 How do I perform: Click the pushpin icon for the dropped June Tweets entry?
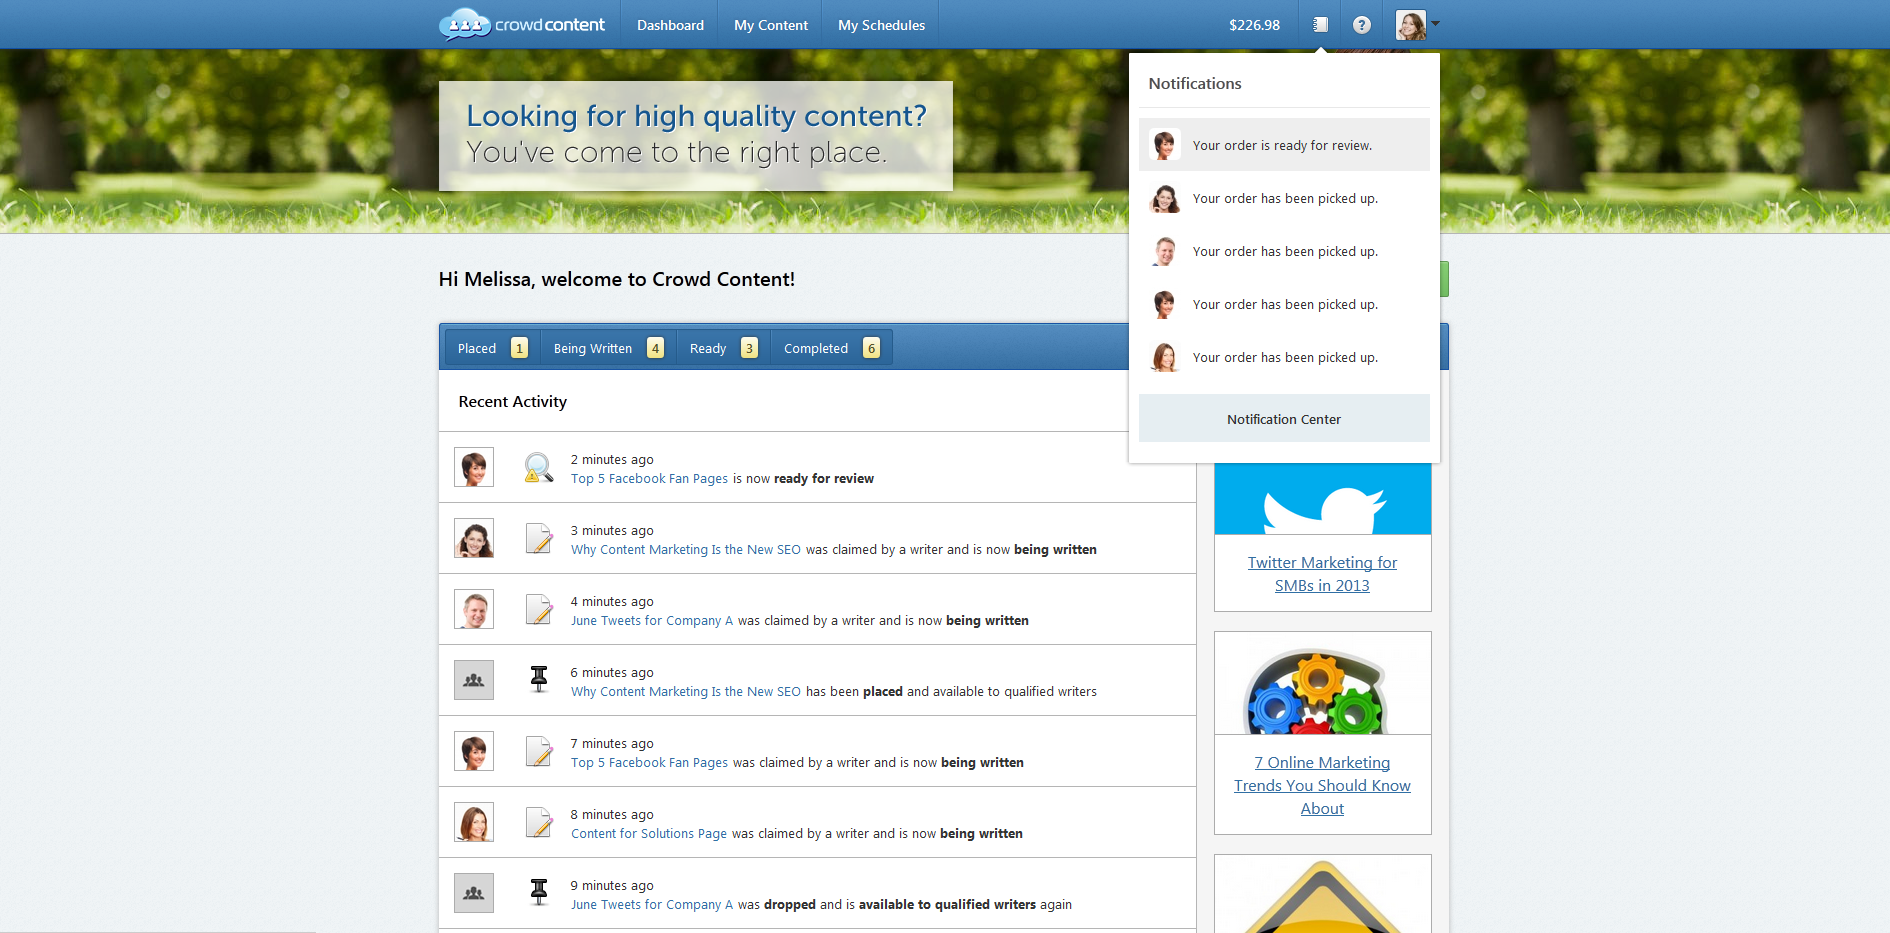[538, 892]
